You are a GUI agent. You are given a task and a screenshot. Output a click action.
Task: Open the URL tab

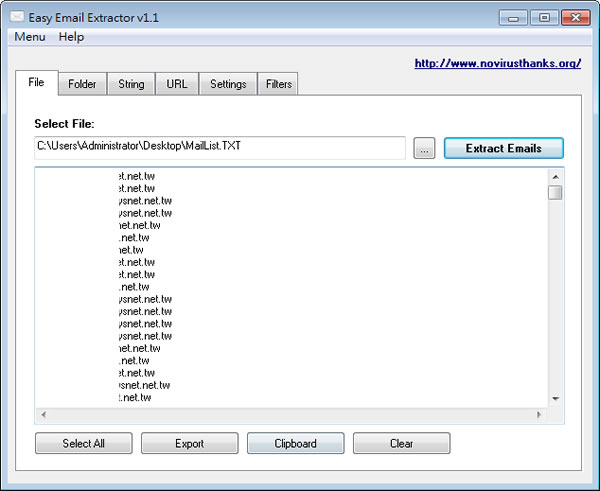click(177, 84)
